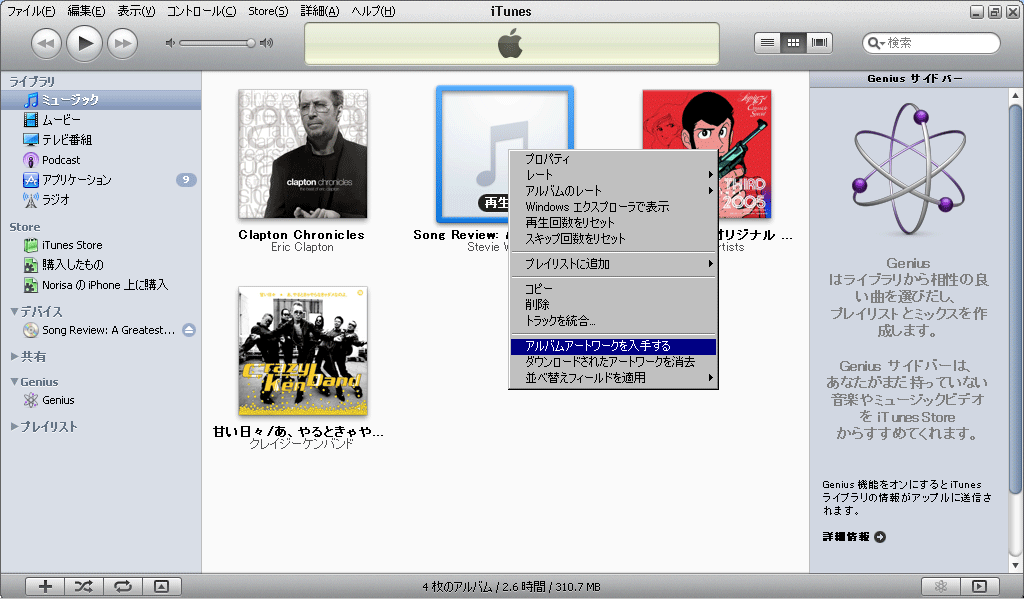The image size is (1024, 600).
Task: Select ムービー in the library
Action: (101, 120)
